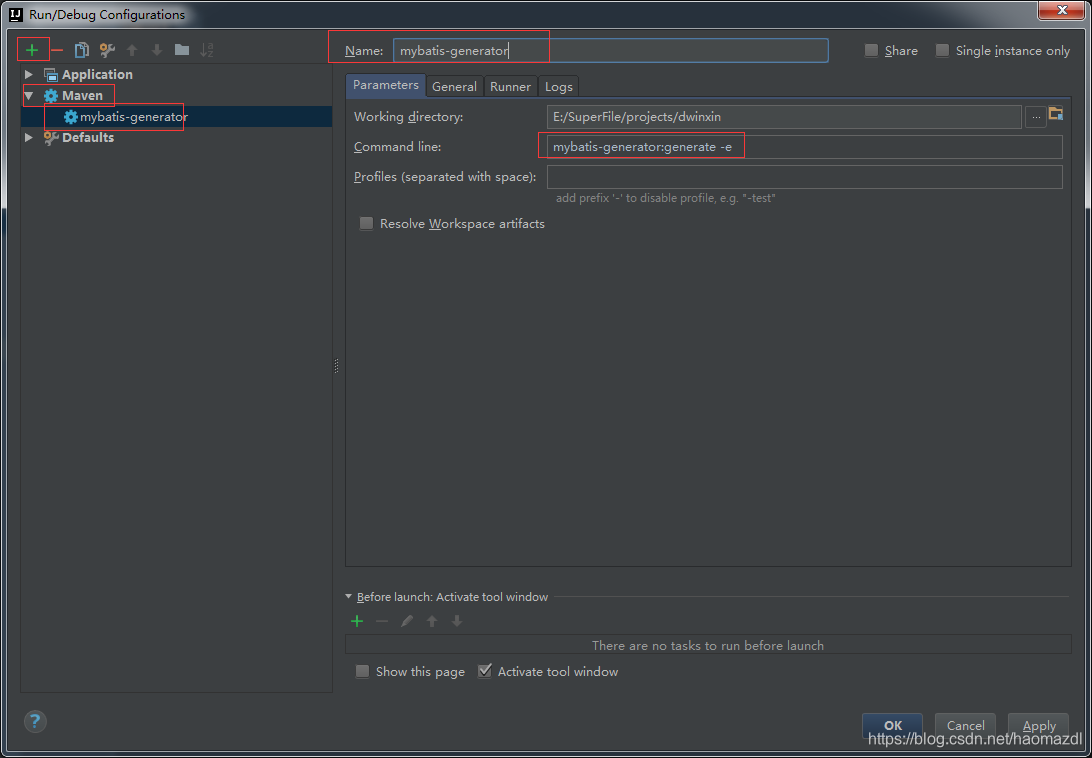Collapse Before launch section triangle

click(x=349, y=597)
